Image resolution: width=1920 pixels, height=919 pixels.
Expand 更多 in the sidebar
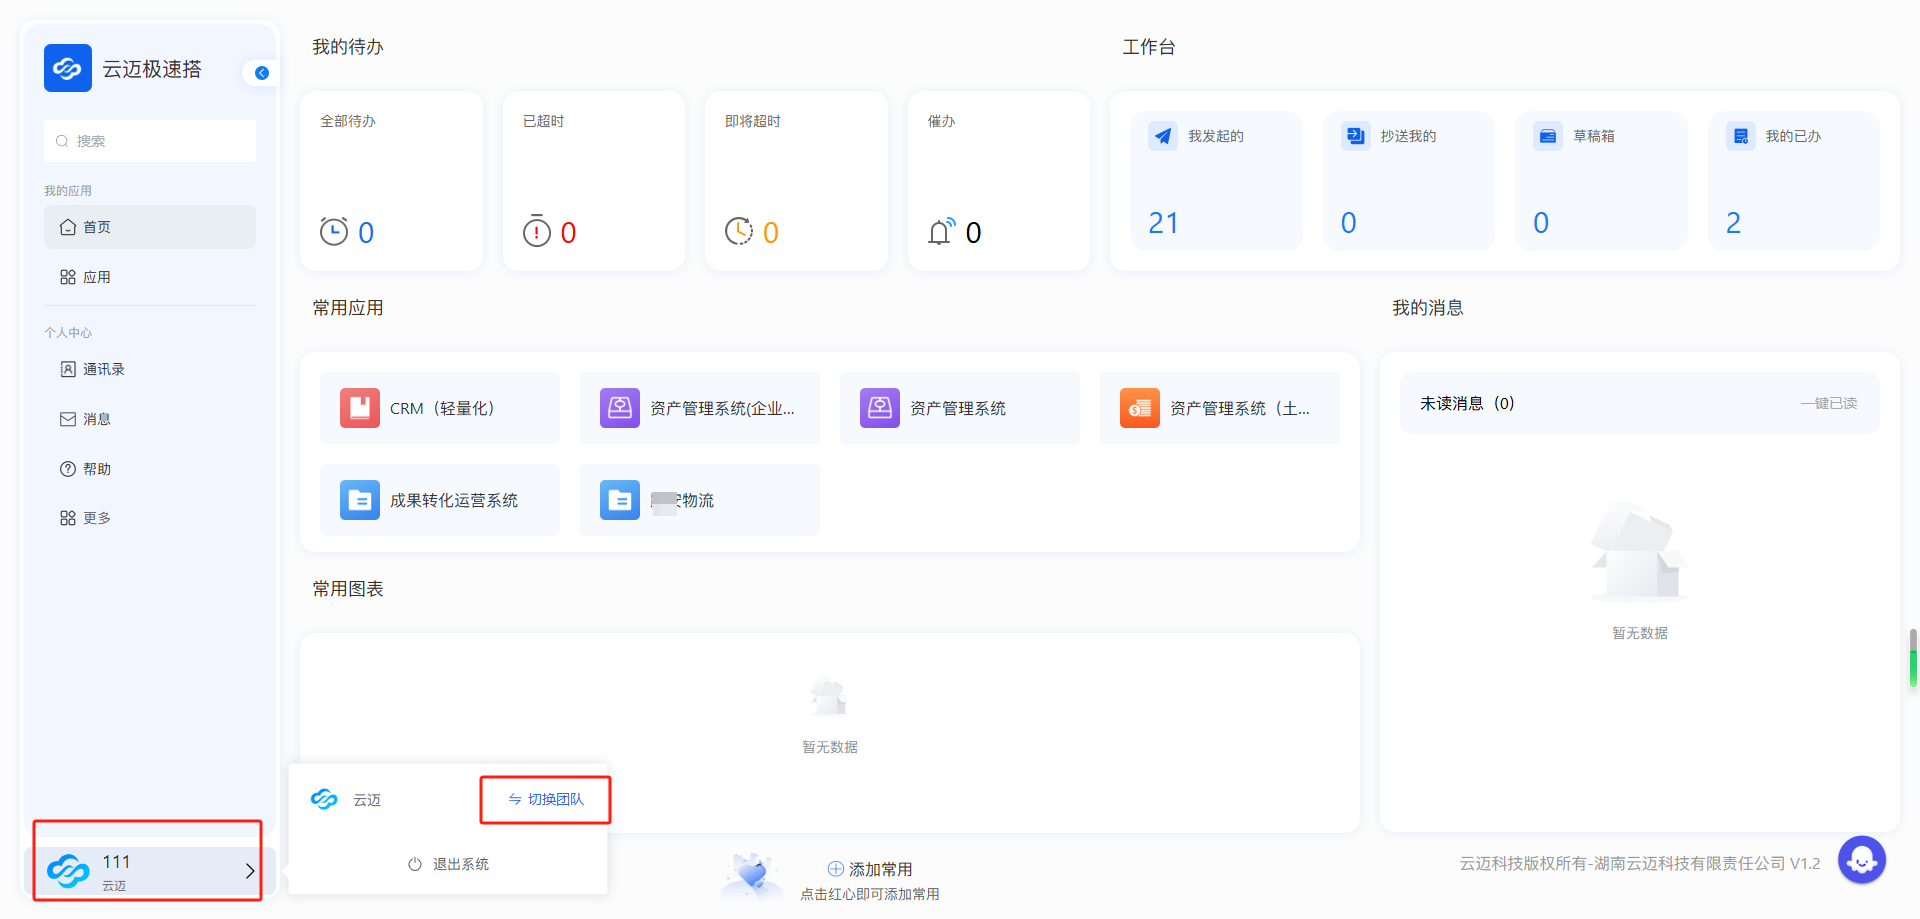(x=96, y=518)
